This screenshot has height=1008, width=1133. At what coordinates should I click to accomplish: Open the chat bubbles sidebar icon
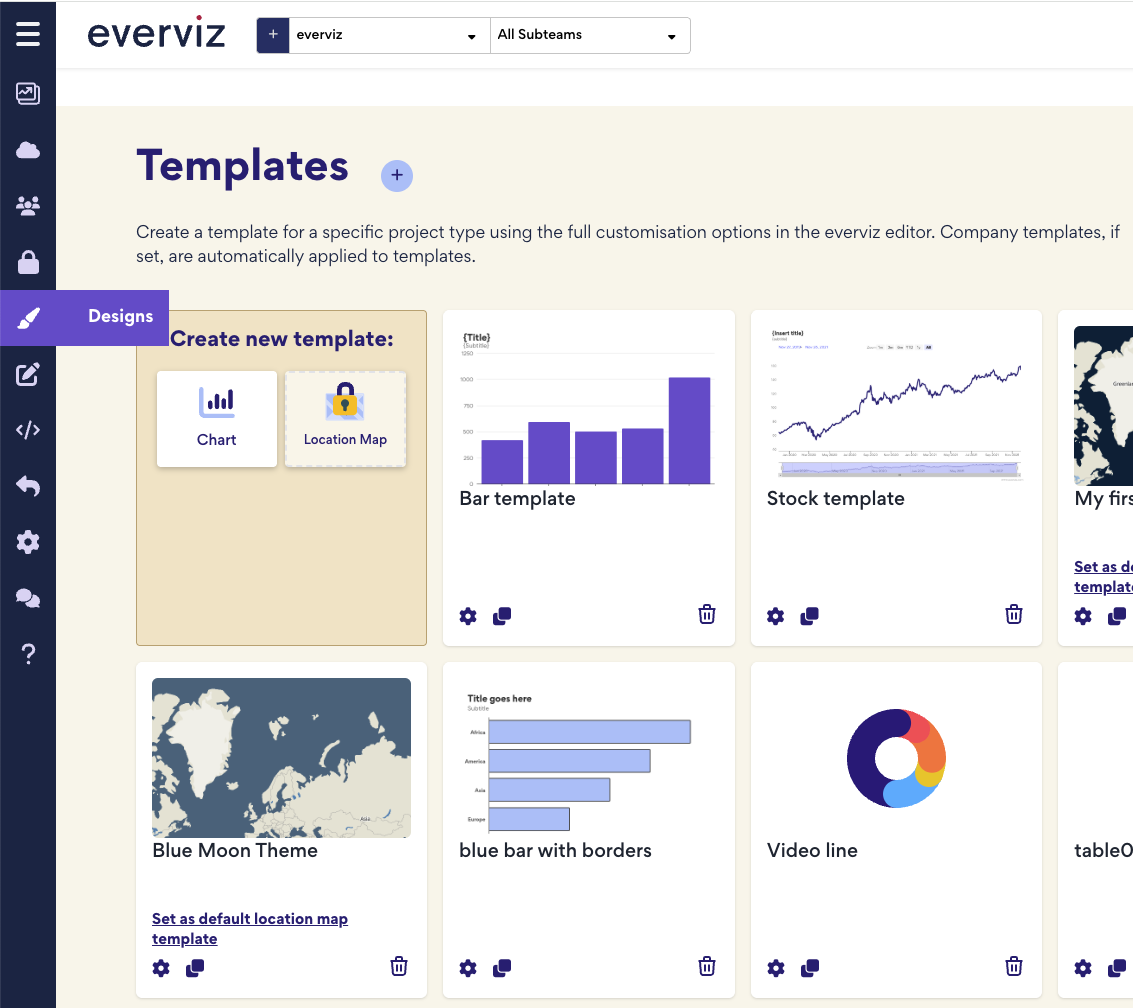[x=27, y=598]
